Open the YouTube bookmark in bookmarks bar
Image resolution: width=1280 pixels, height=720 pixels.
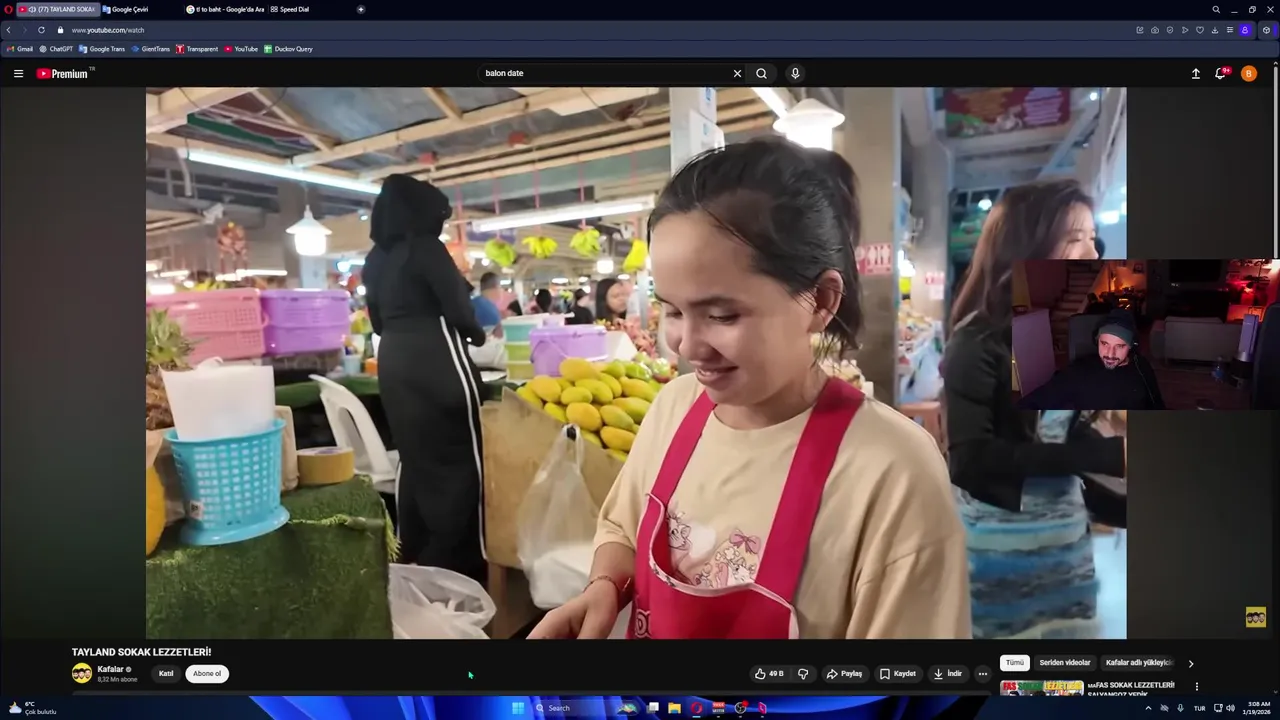(241, 49)
